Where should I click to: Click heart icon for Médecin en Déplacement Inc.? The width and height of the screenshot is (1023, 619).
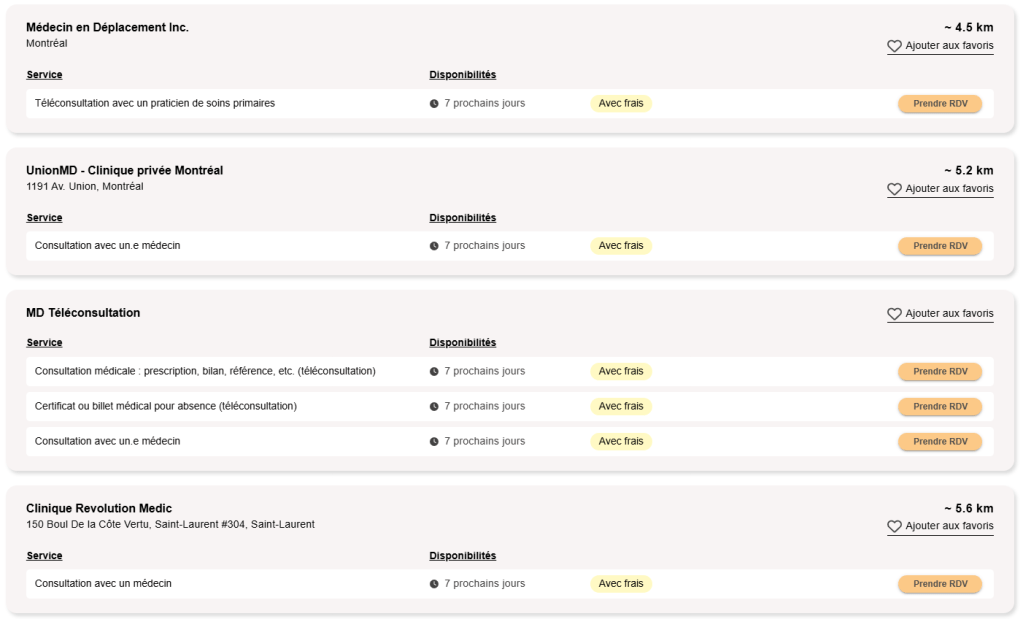[x=894, y=46]
